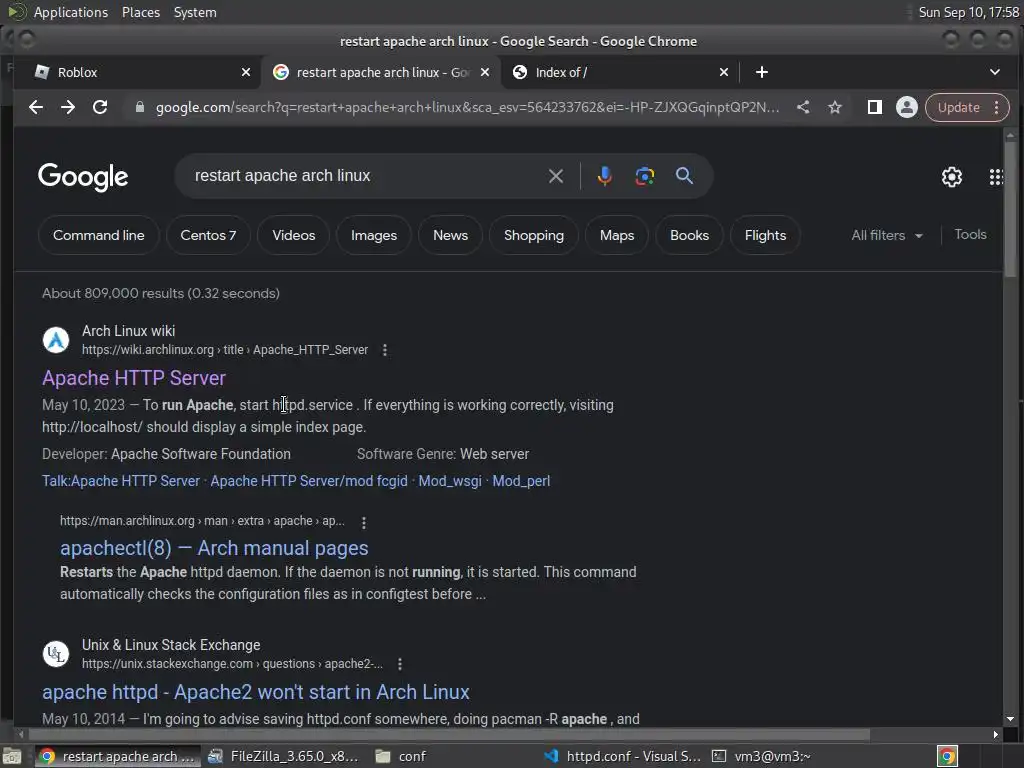1024x768 pixels.
Task: Close the restart apache arch linux tab
Action: (x=485, y=72)
